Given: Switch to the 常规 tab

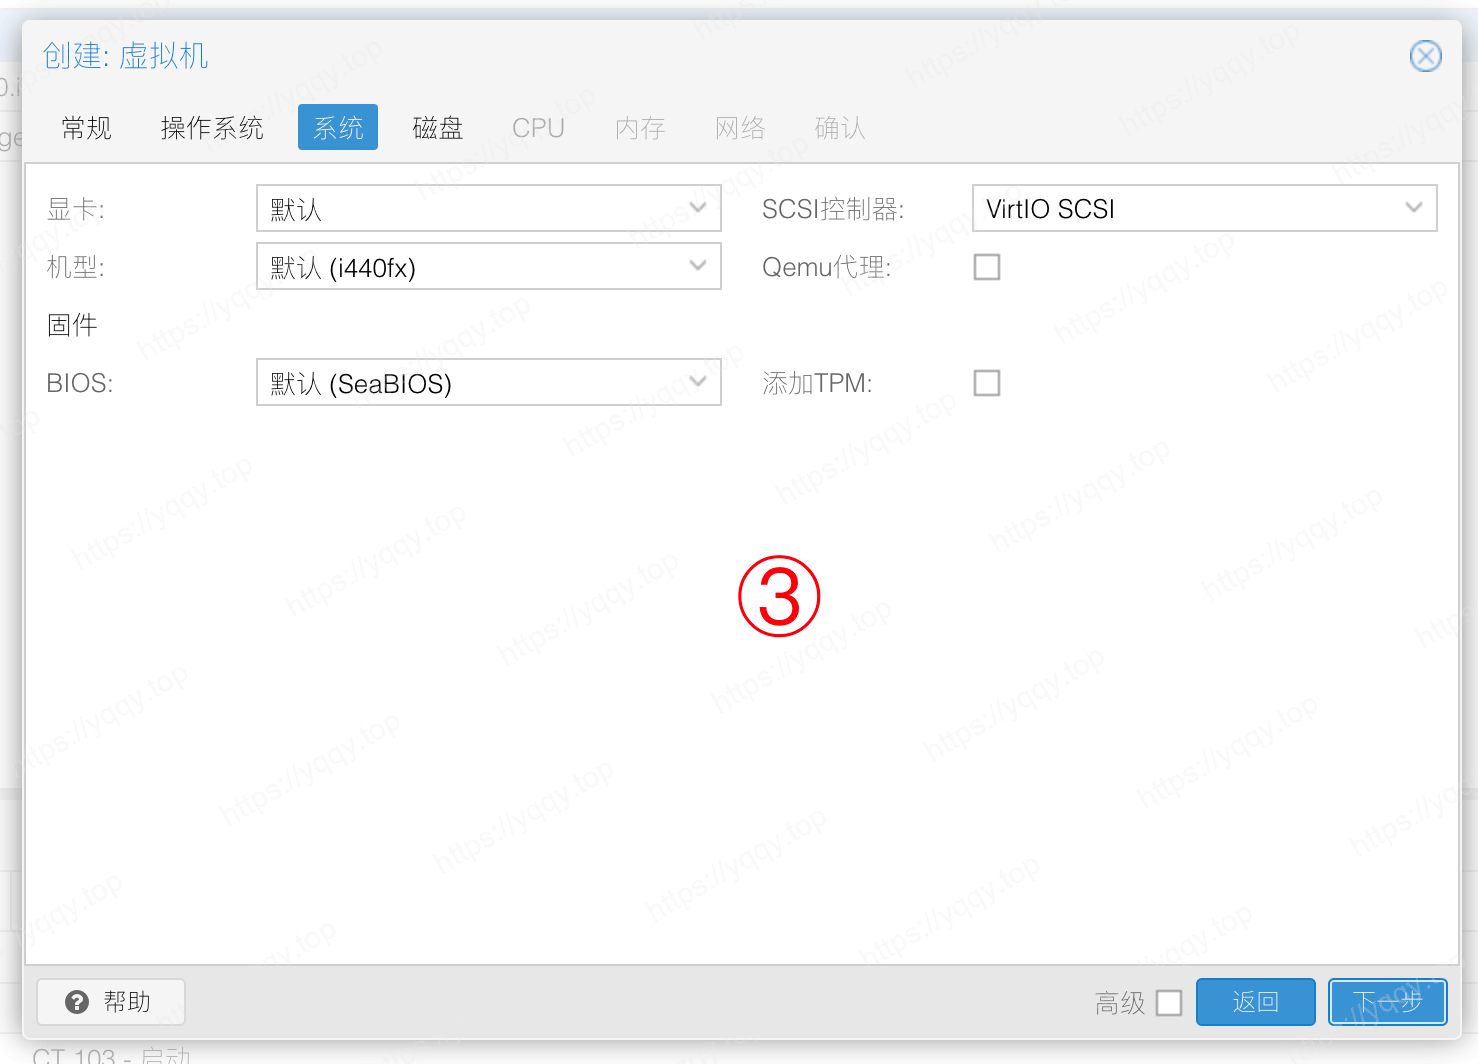Looking at the screenshot, I should click(x=86, y=128).
